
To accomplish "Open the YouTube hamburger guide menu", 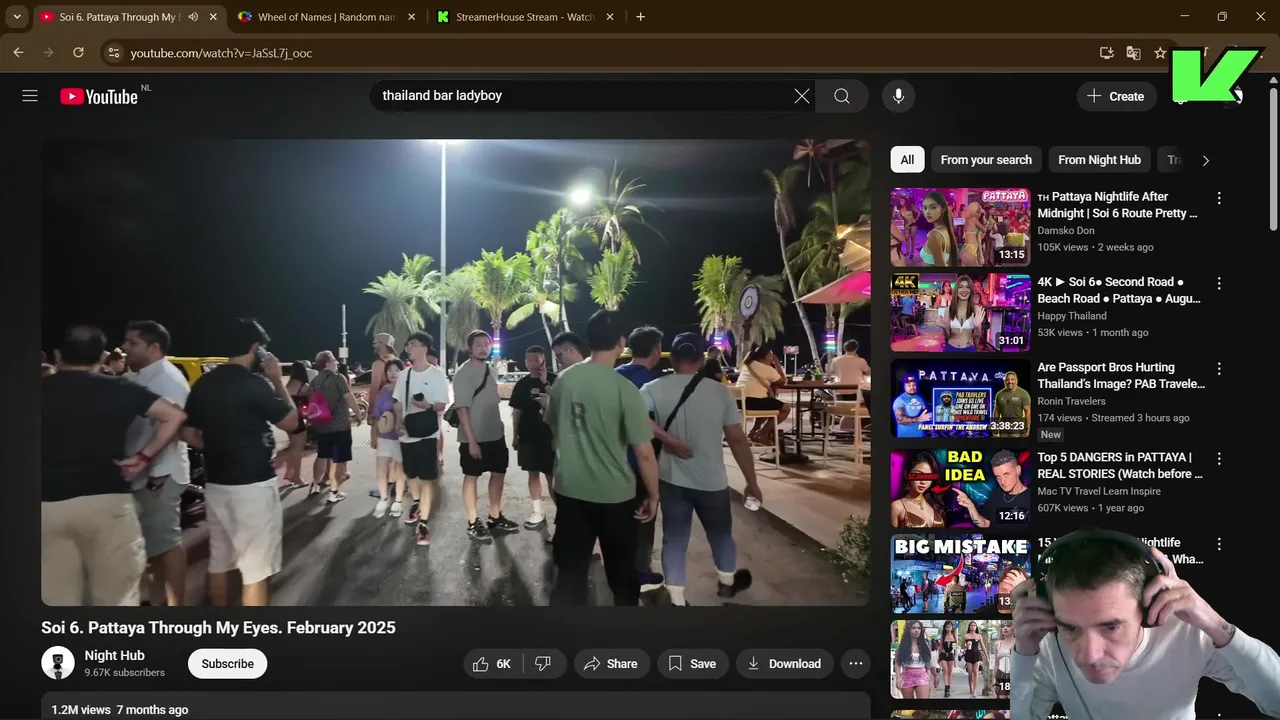I will [30, 96].
